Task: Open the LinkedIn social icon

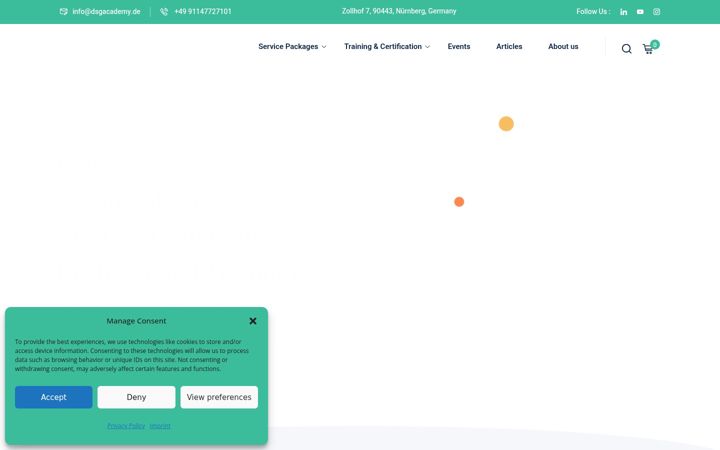Action: 623,12
